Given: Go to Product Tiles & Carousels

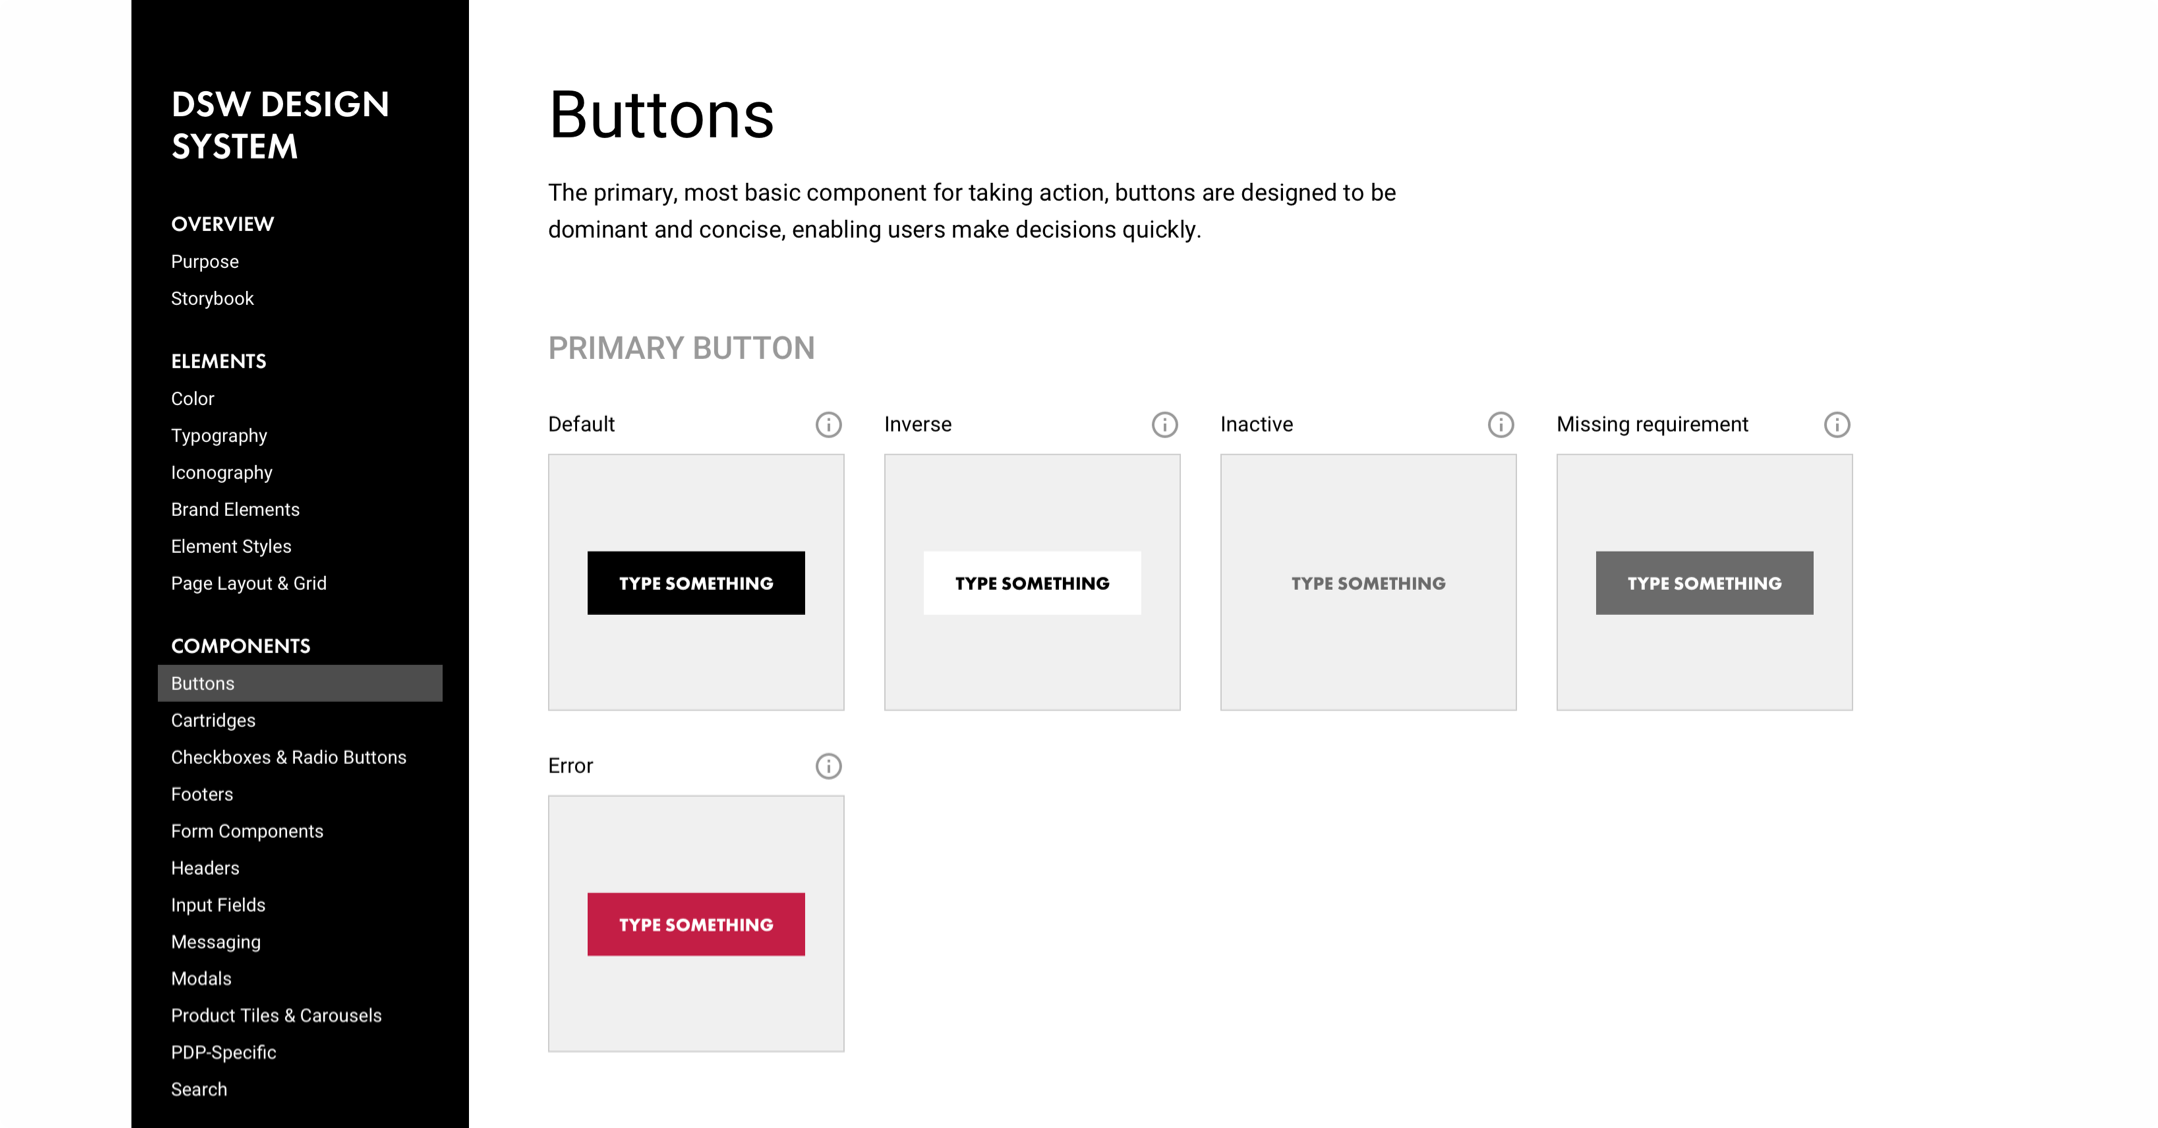Looking at the screenshot, I should [276, 1016].
